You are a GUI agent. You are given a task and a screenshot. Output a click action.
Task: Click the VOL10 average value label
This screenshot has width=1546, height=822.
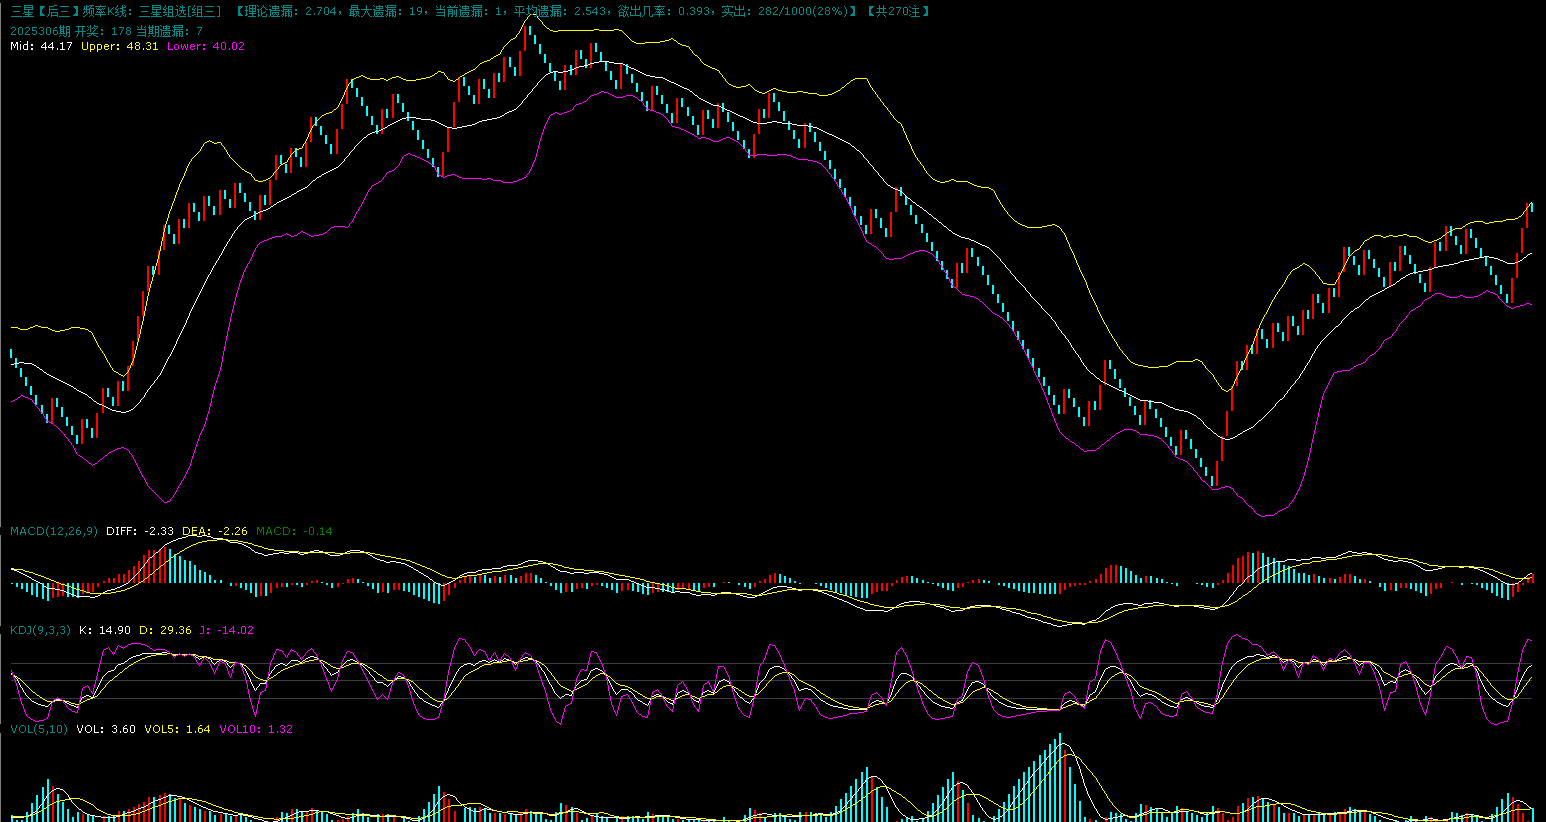(255, 729)
